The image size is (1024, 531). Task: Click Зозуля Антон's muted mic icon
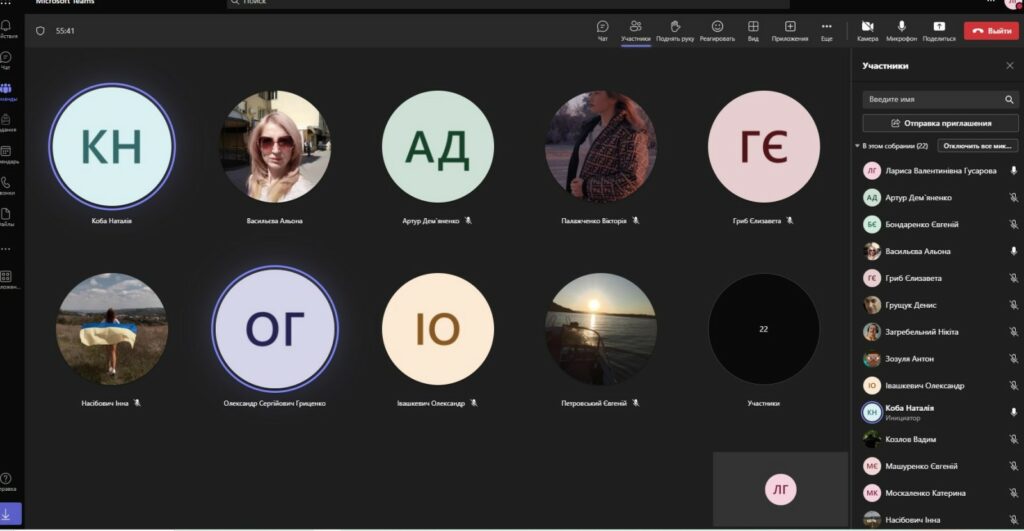click(x=1014, y=359)
